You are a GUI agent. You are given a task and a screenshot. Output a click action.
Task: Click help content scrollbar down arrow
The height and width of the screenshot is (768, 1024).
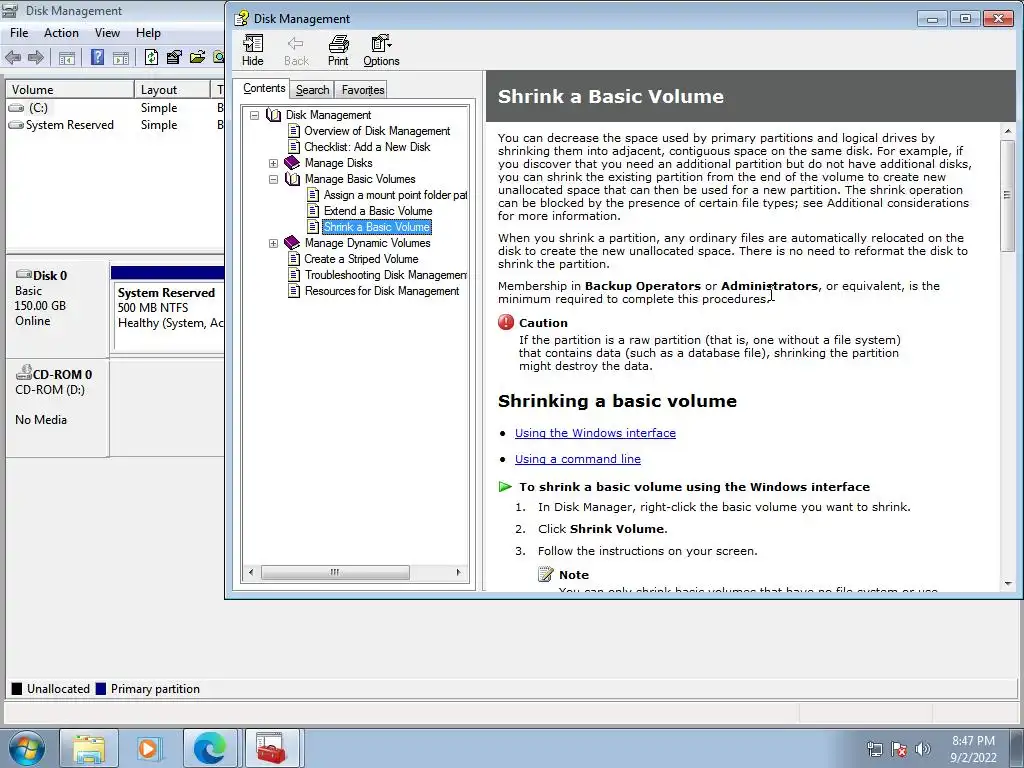tap(1008, 584)
